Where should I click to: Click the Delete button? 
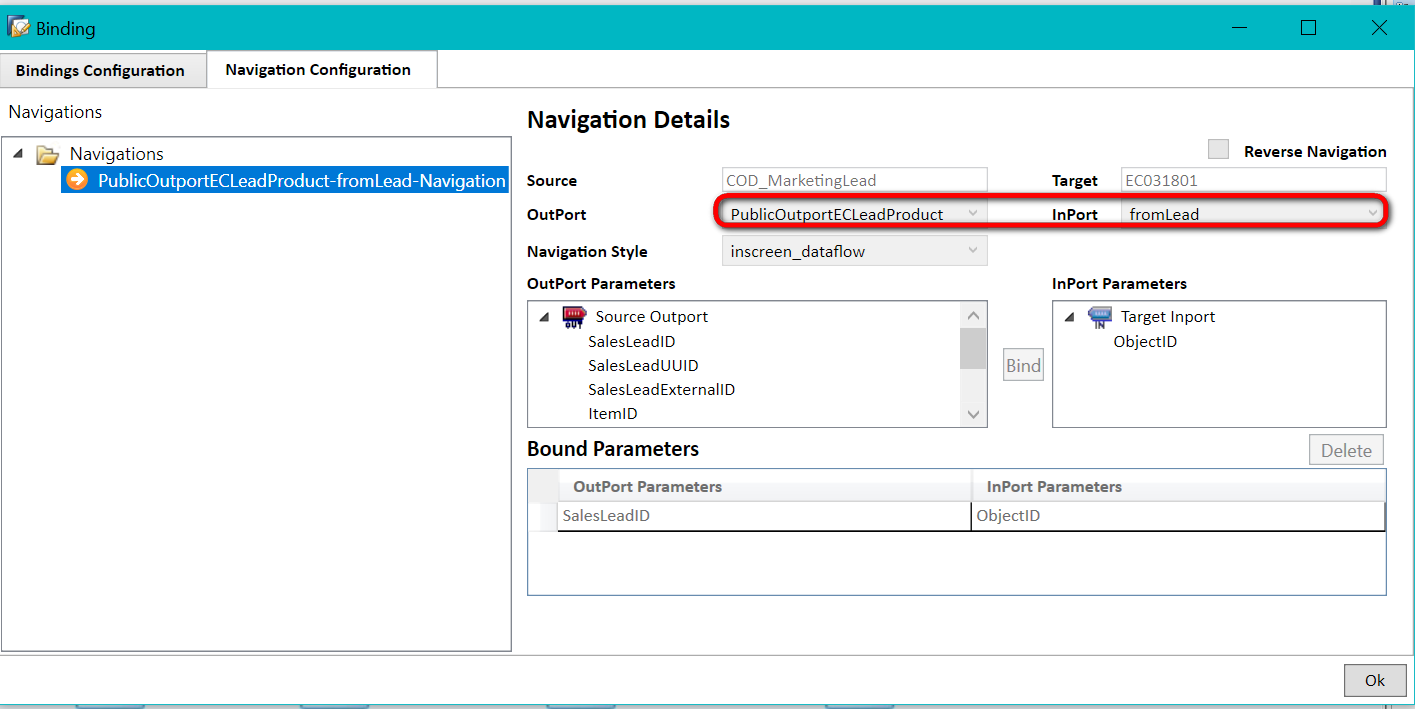1346,450
